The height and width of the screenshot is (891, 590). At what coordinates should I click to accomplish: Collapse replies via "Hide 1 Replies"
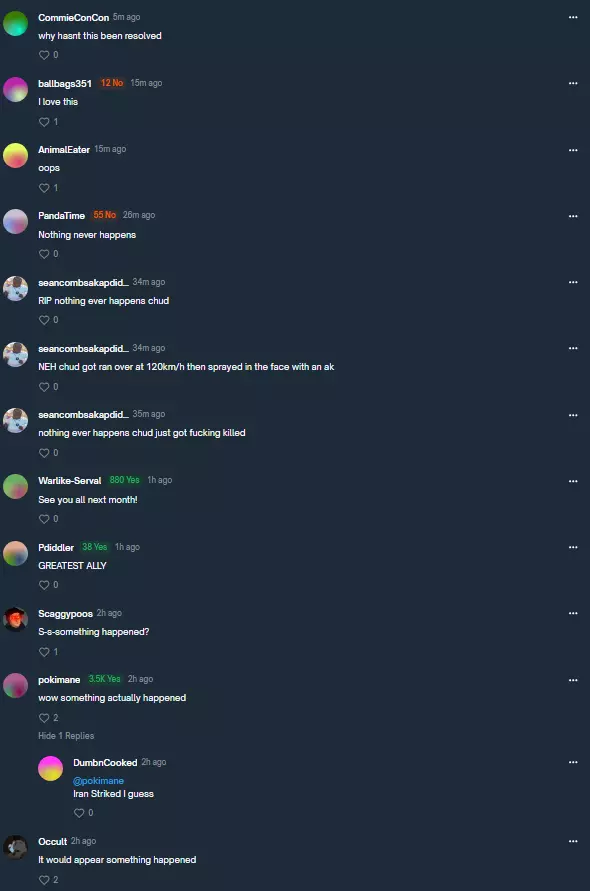(x=66, y=736)
